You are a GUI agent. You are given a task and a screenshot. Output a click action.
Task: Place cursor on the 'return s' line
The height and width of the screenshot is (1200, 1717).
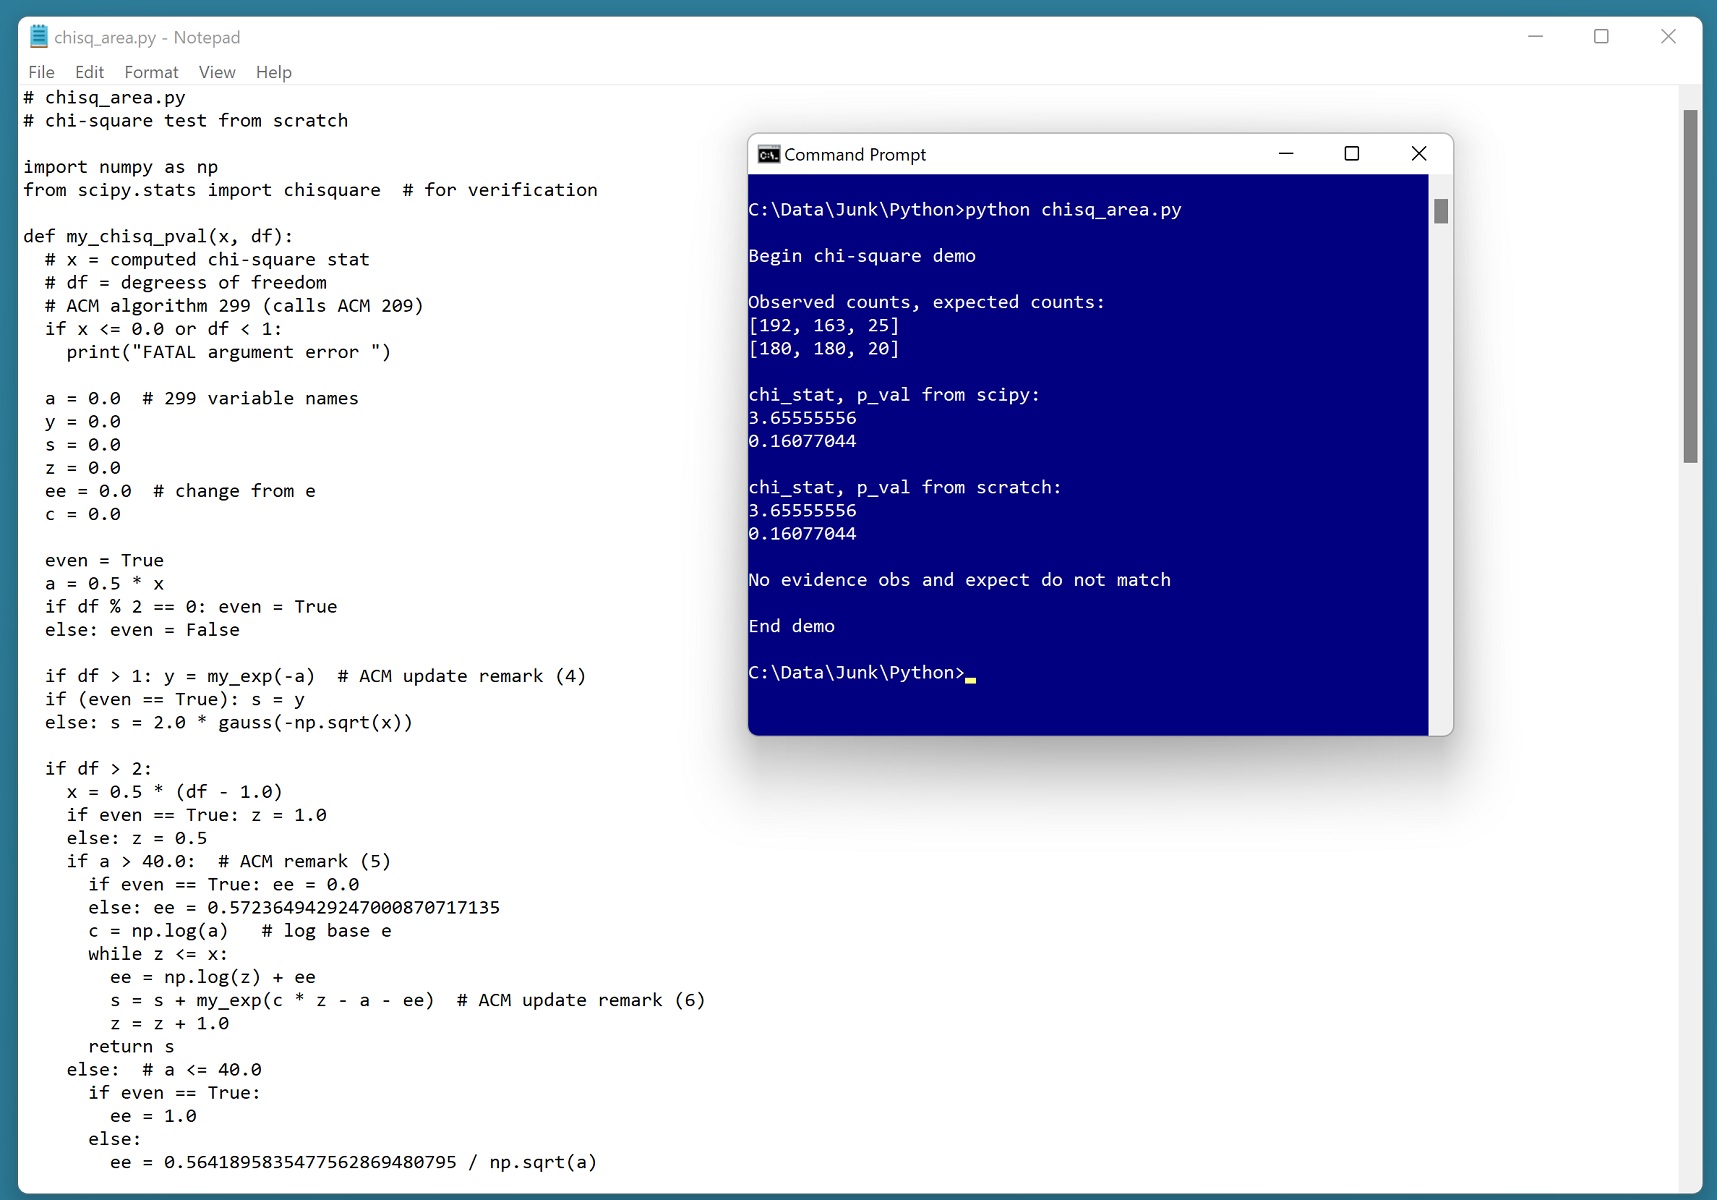click(131, 1047)
